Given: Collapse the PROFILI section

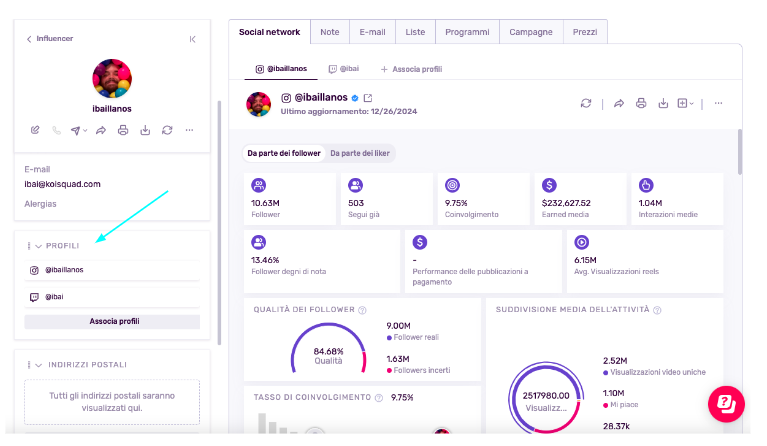Looking at the screenshot, I should click(38, 245).
